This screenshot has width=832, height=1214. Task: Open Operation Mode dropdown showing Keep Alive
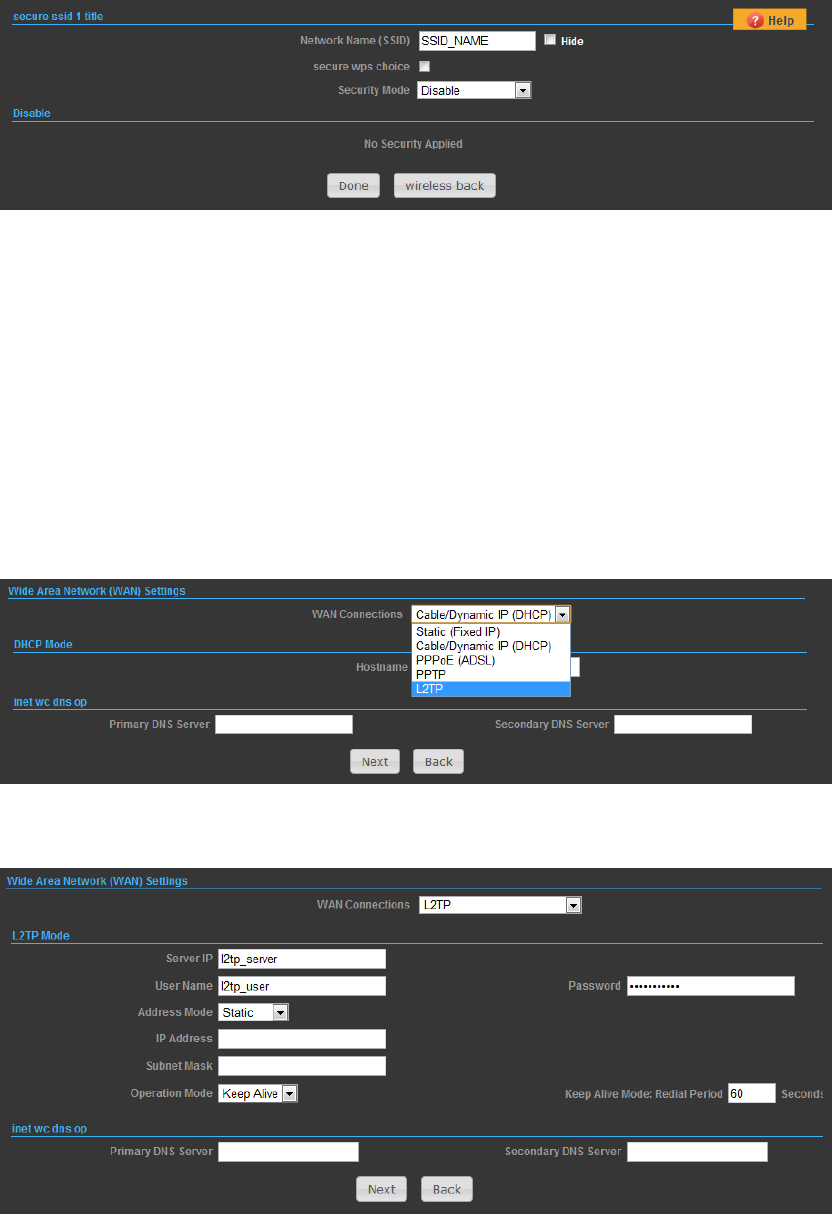258,1094
